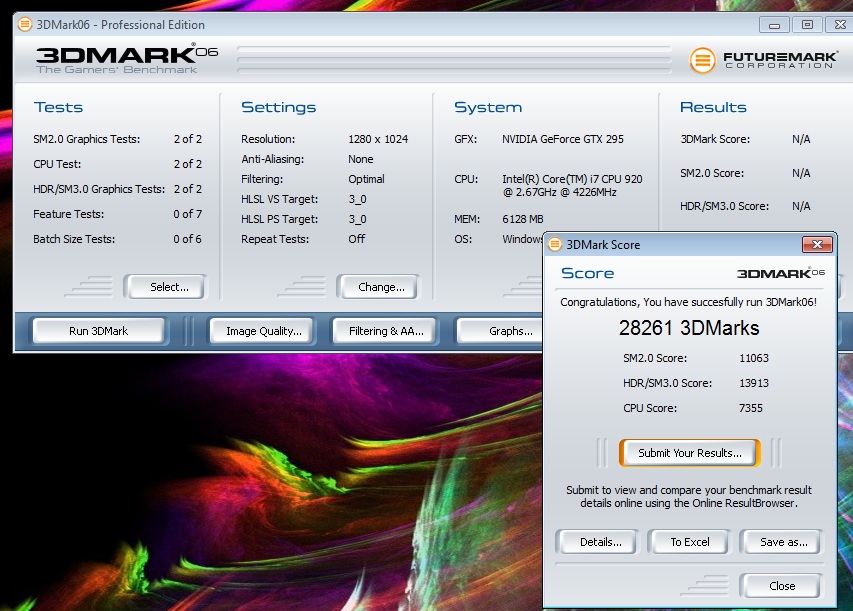Image resolution: width=853 pixels, height=611 pixels.
Task: Click the "Results" section heading
Action: tap(713, 107)
